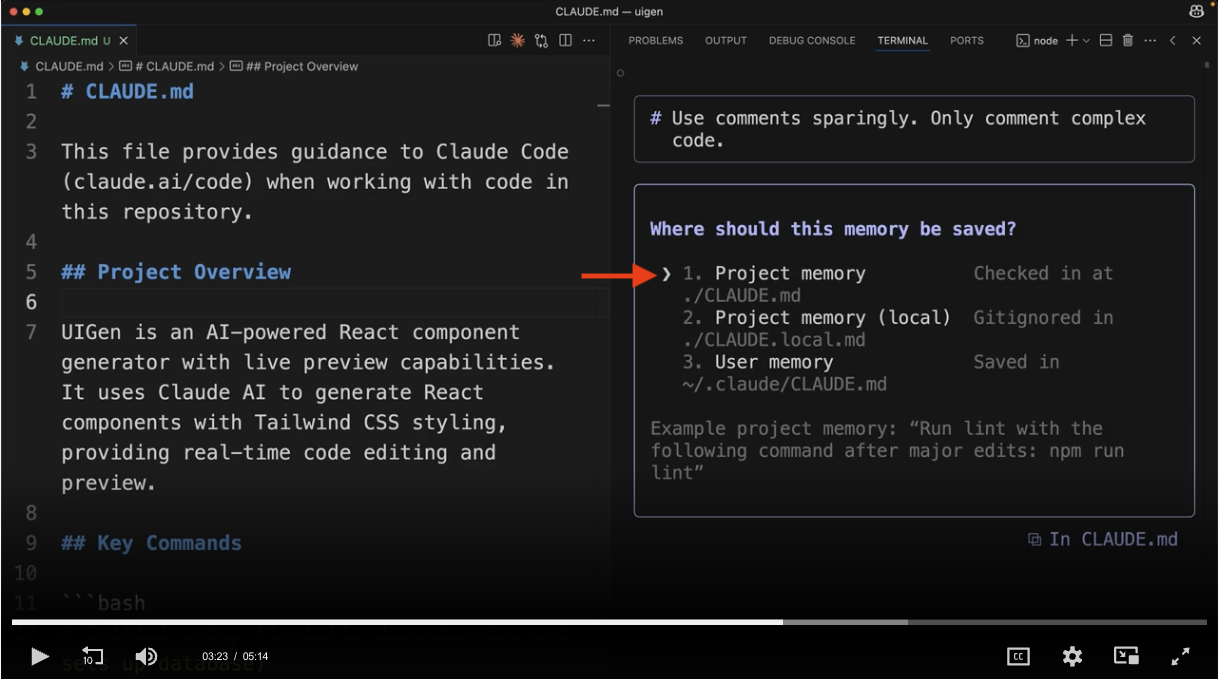Click the editor minimap overview
The height and width of the screenshot is (679, 1219).
click(603, 104)
